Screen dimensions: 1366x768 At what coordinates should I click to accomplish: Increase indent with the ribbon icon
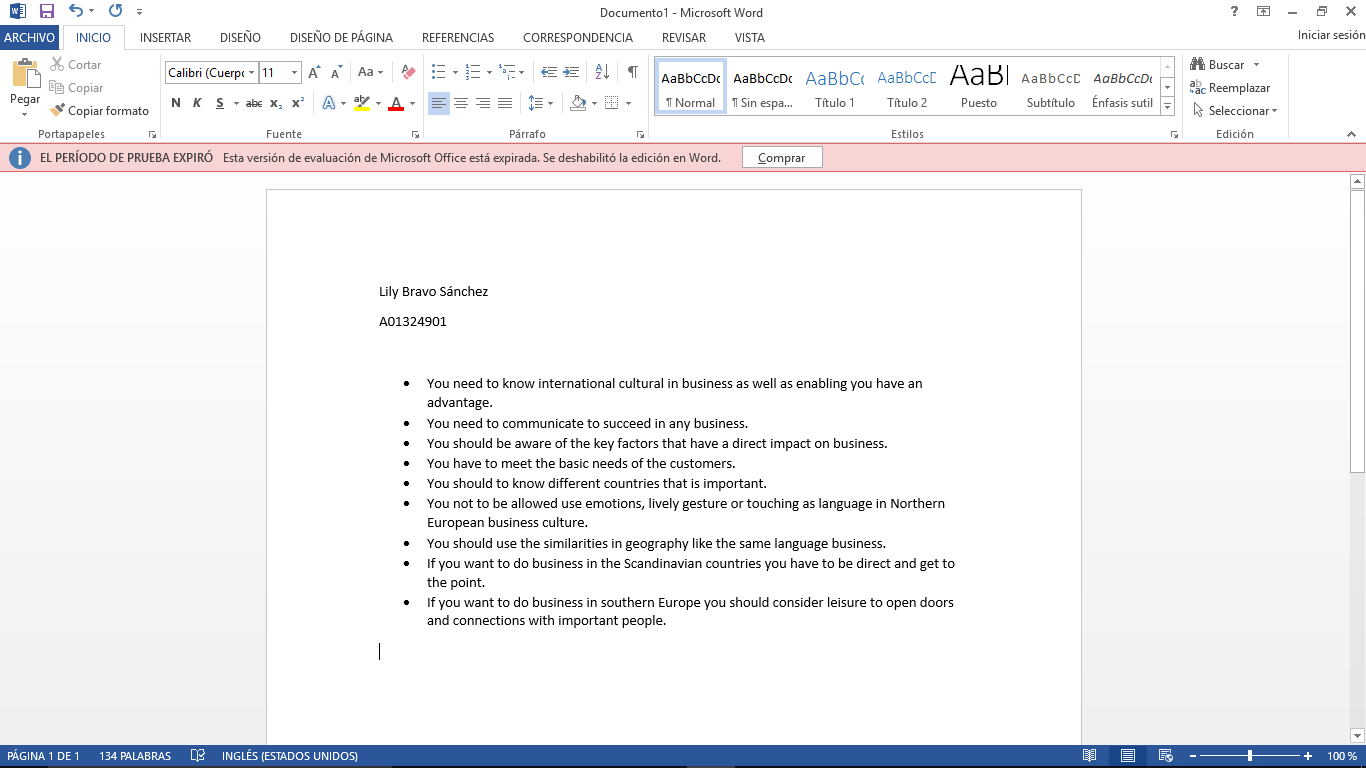click(x=571, y=72)
